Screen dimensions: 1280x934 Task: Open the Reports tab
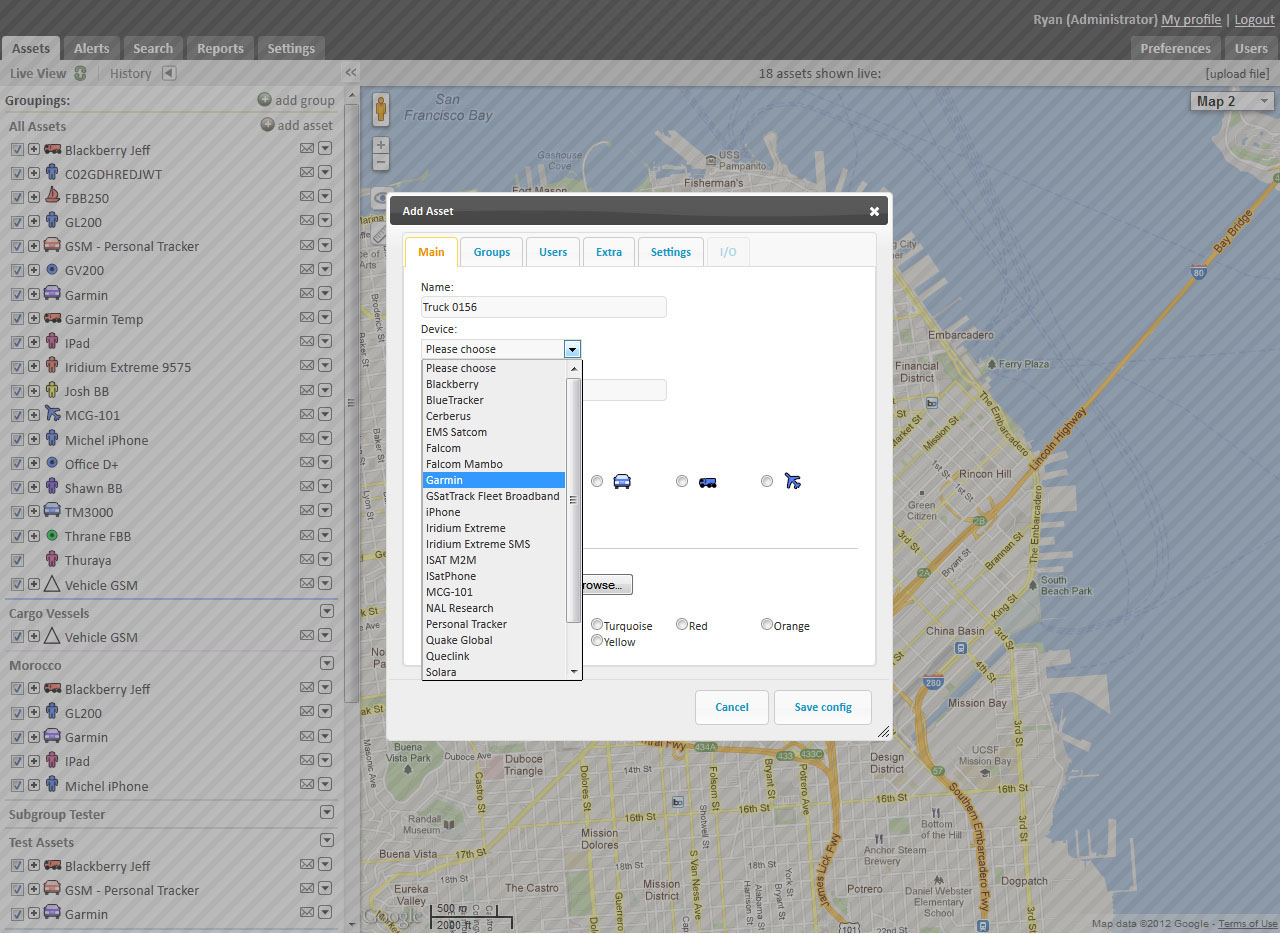pyautogui.click(x=220, y=48)
